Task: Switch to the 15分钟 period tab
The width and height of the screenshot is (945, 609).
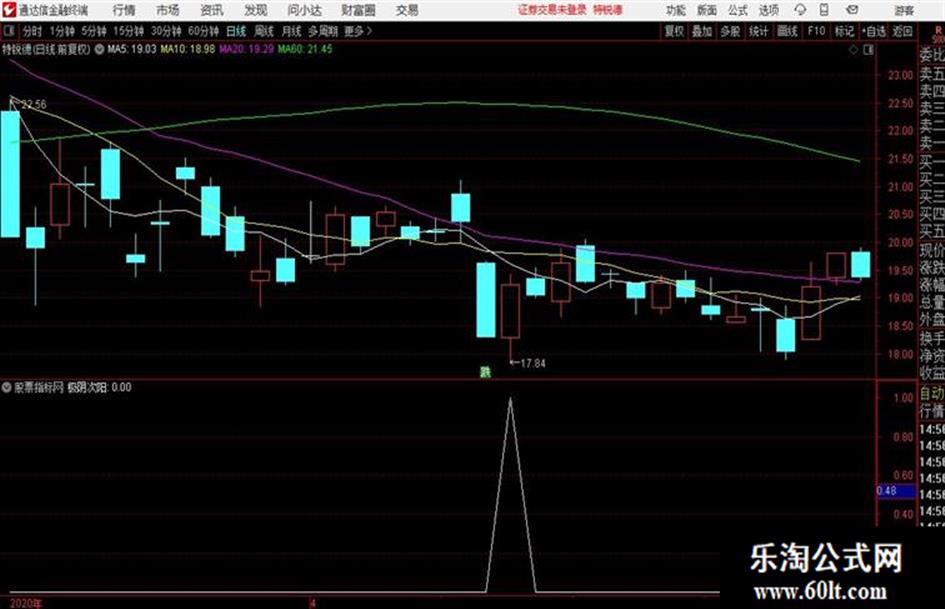Action: tap(129, 31)
